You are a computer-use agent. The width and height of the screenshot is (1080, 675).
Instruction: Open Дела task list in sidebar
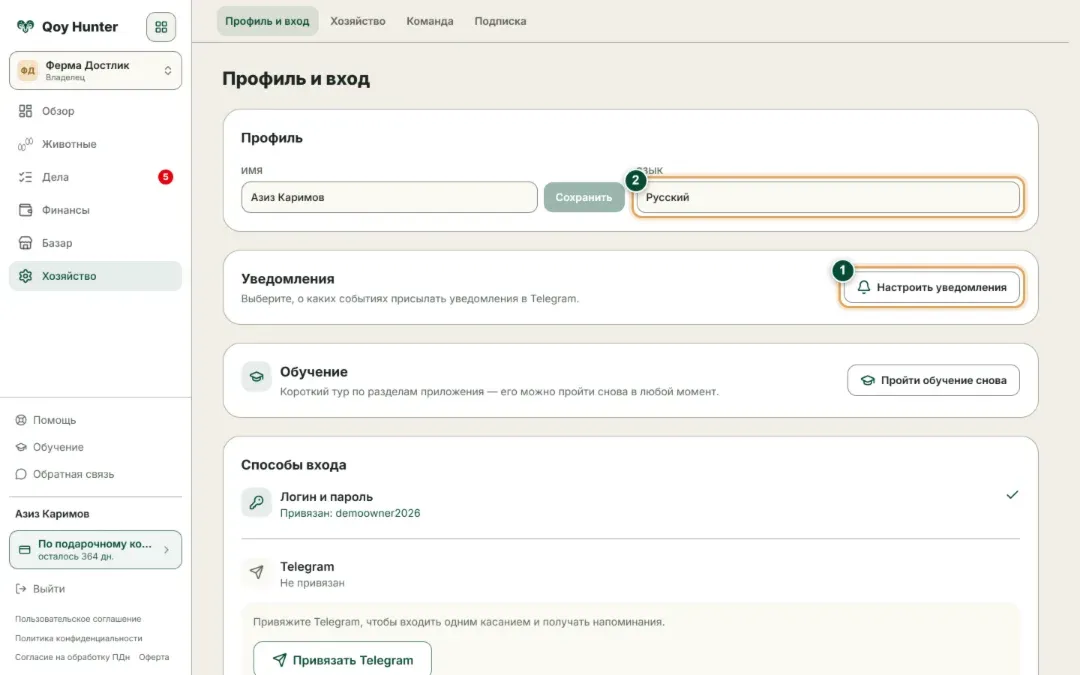coord(95,177)
